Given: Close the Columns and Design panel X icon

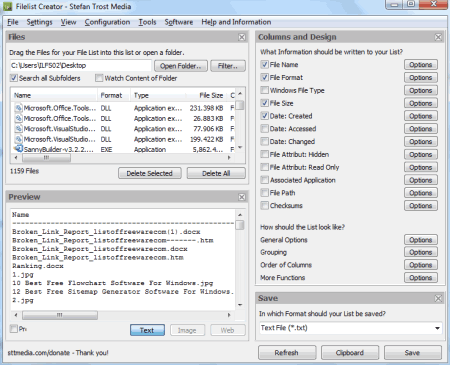Looking at the screenshot, I should (438, 37).
